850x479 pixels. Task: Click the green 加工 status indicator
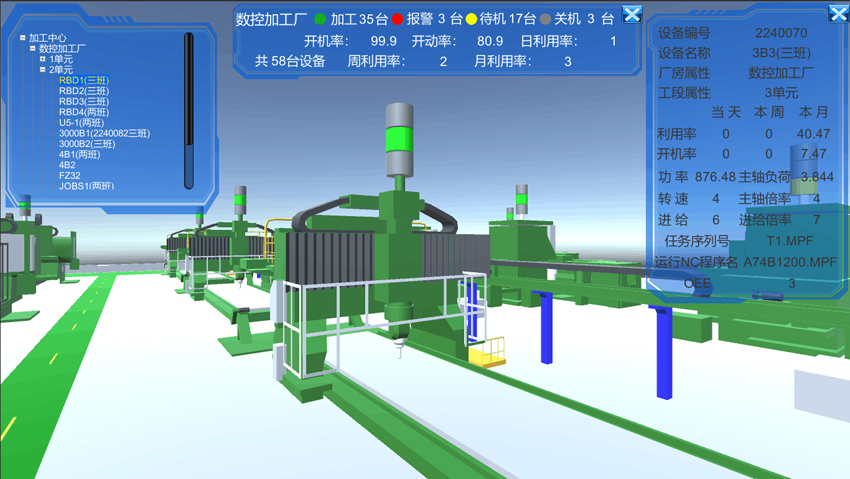(320, 19)
